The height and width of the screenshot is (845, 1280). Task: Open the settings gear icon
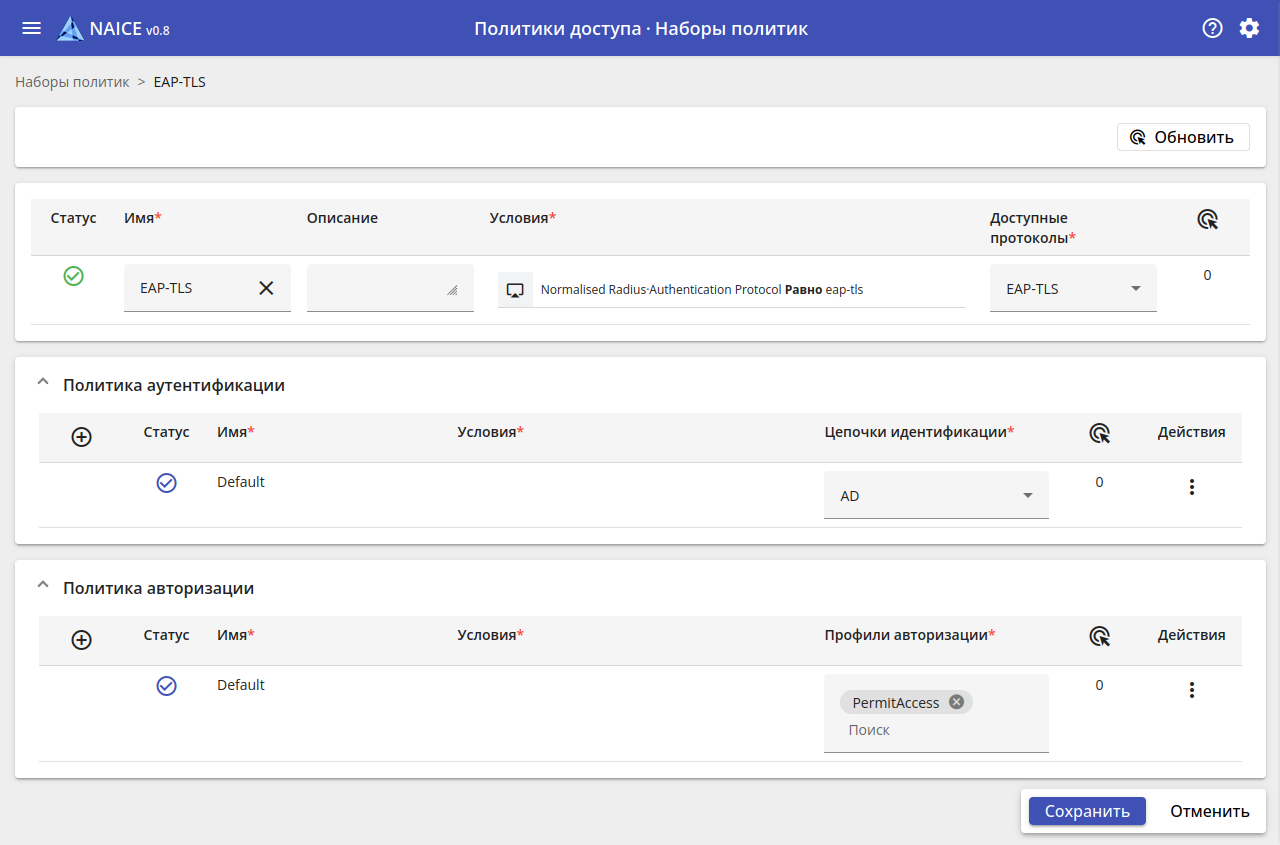click(1249, 28)
